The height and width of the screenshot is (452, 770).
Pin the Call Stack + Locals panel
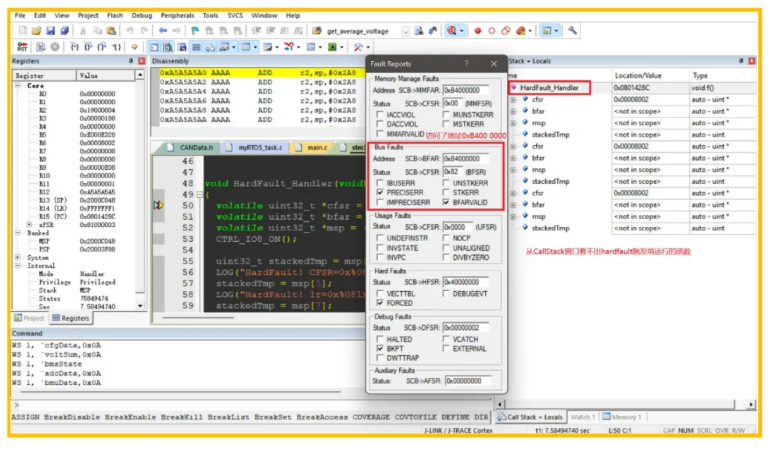[x=741, y=61]
